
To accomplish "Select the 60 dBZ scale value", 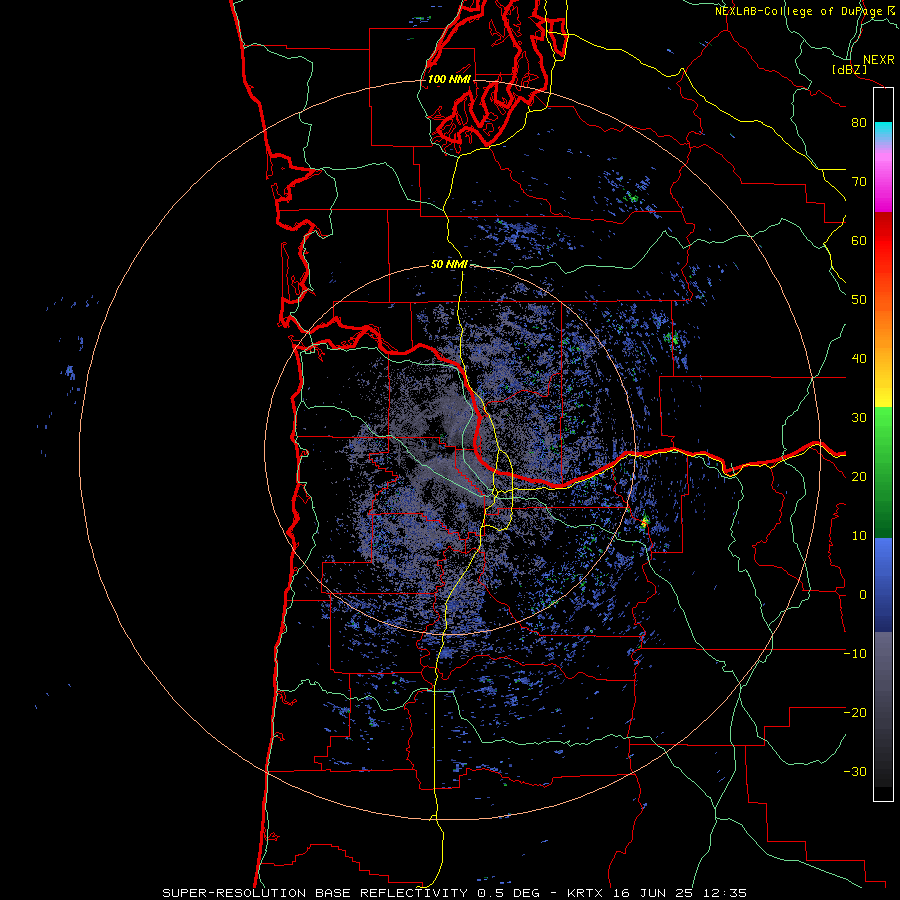I will [859, 240].
